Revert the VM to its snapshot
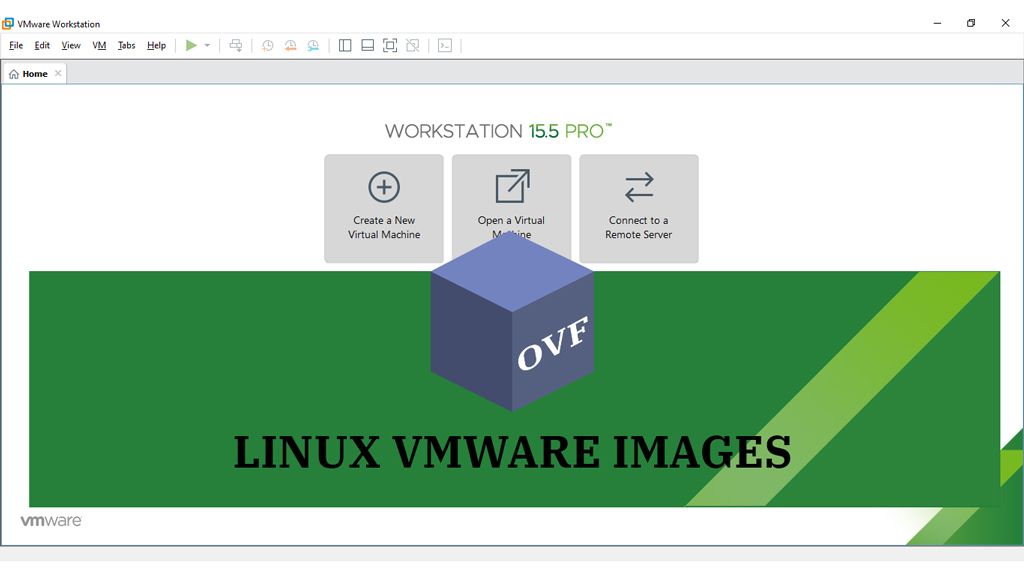Viewport: 1024px width, 576px height. [x=290, y=45]
